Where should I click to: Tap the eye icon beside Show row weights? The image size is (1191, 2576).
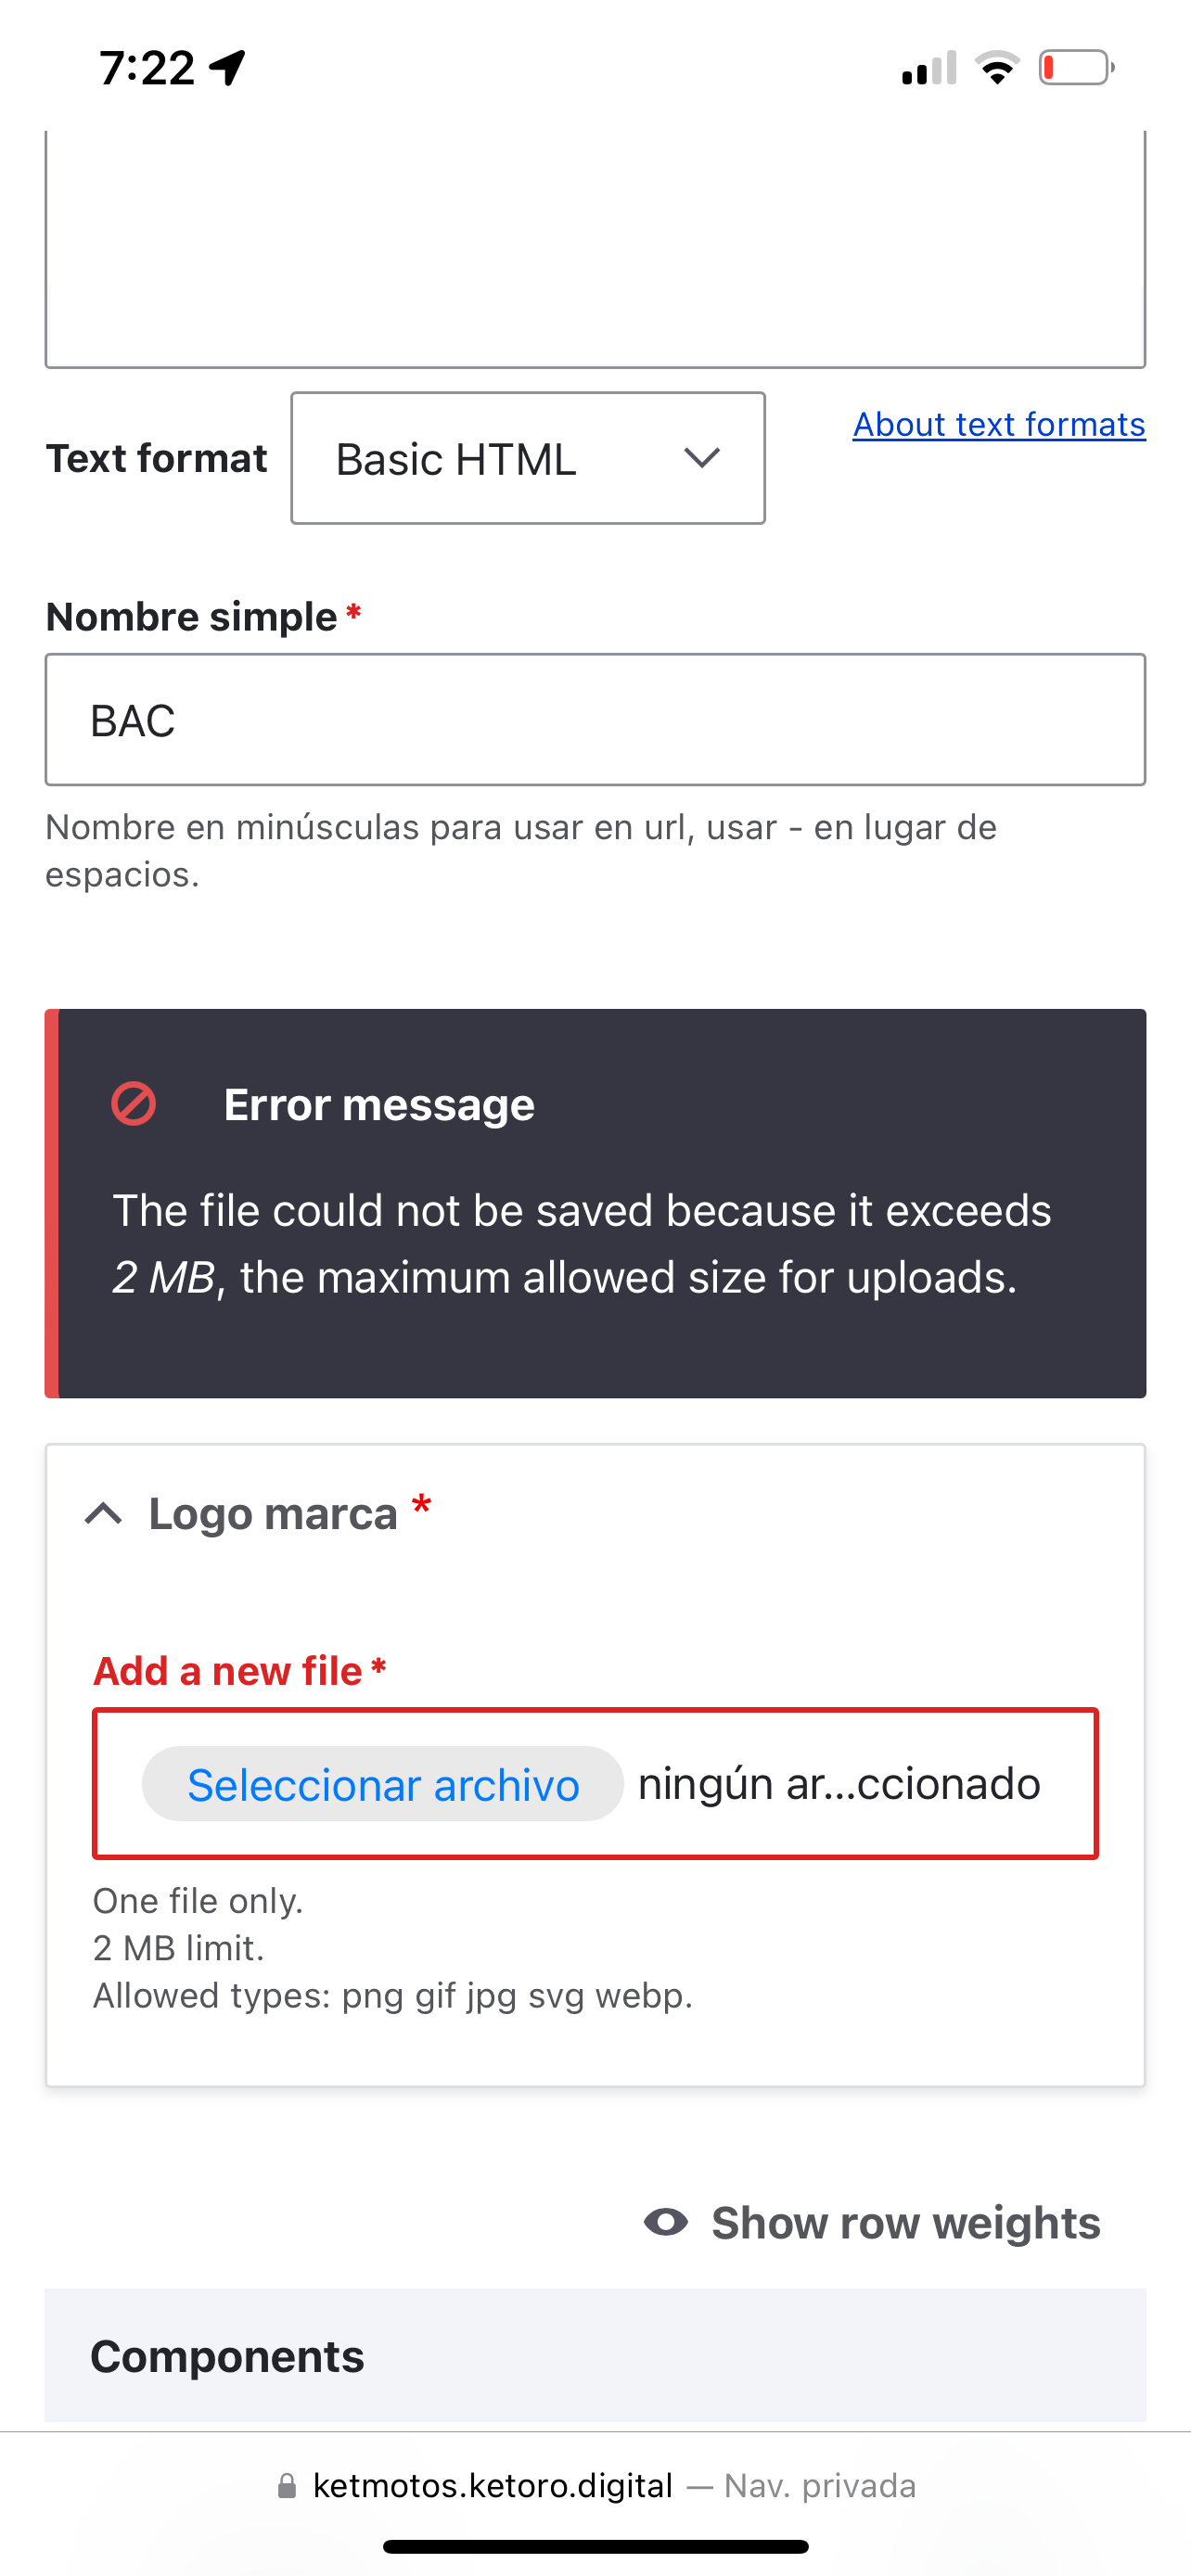pos(666,2222)
